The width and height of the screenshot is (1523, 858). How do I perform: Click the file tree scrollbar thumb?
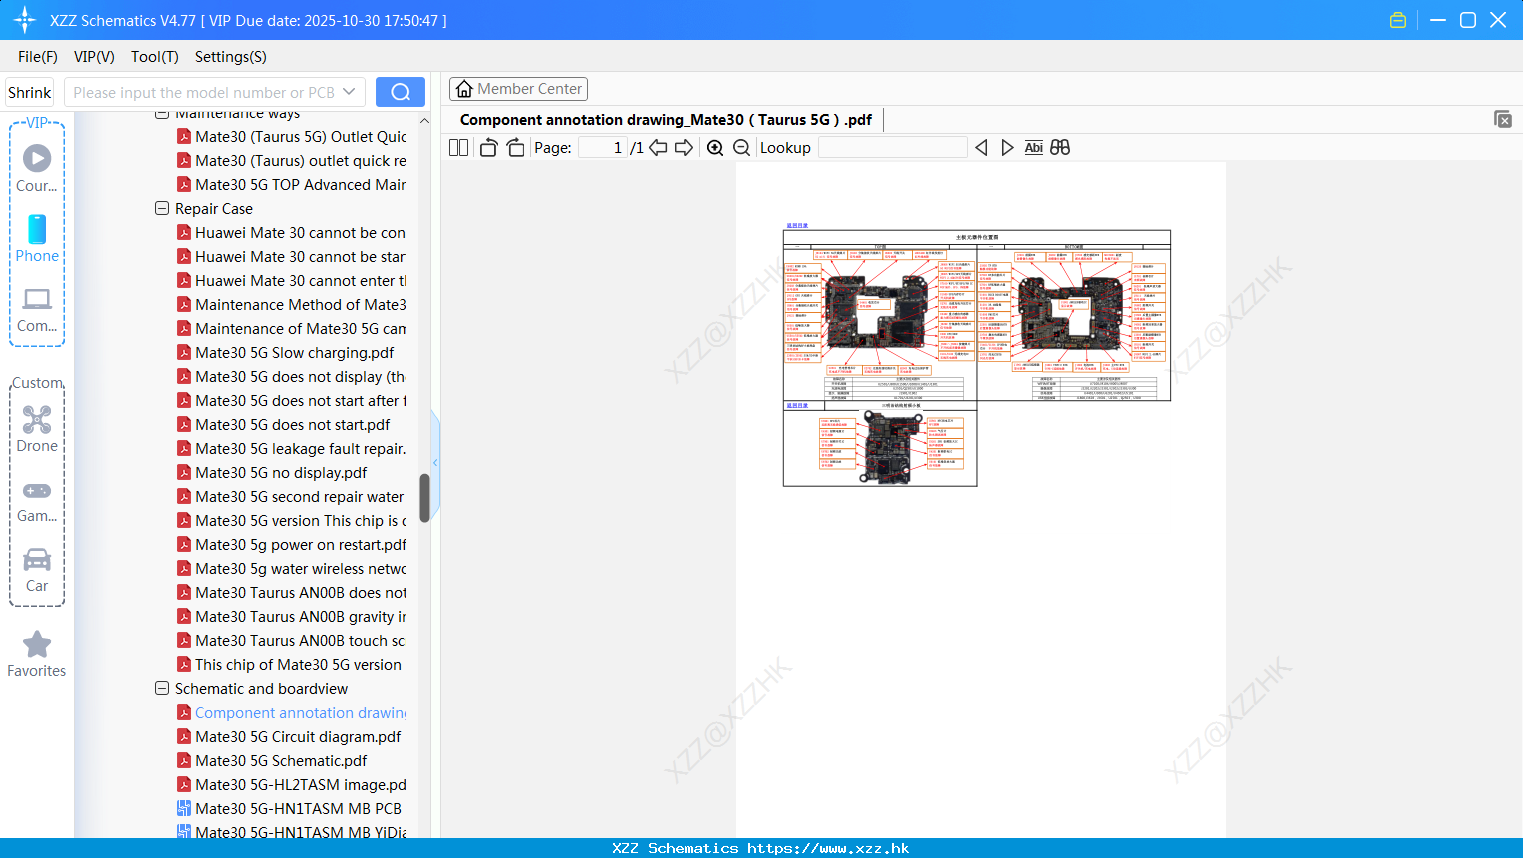[x=424, y=498]
